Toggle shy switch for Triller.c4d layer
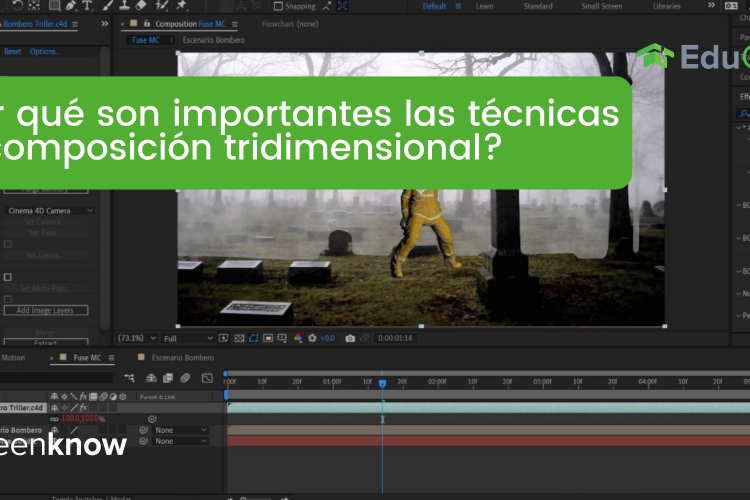Screen dimensions: 750x500 click(55, 408)
